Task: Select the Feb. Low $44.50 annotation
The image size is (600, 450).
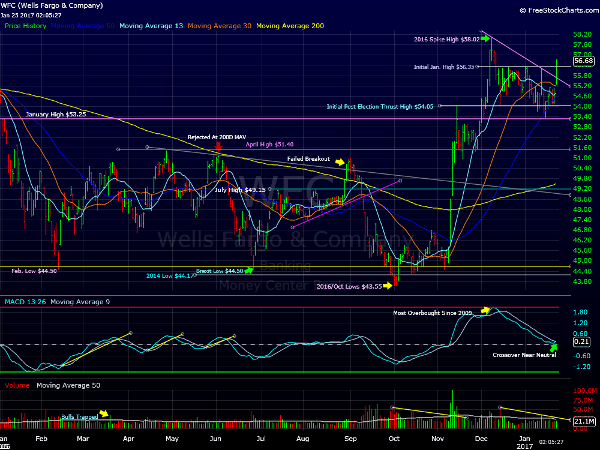Action: [x=34, y=271]
